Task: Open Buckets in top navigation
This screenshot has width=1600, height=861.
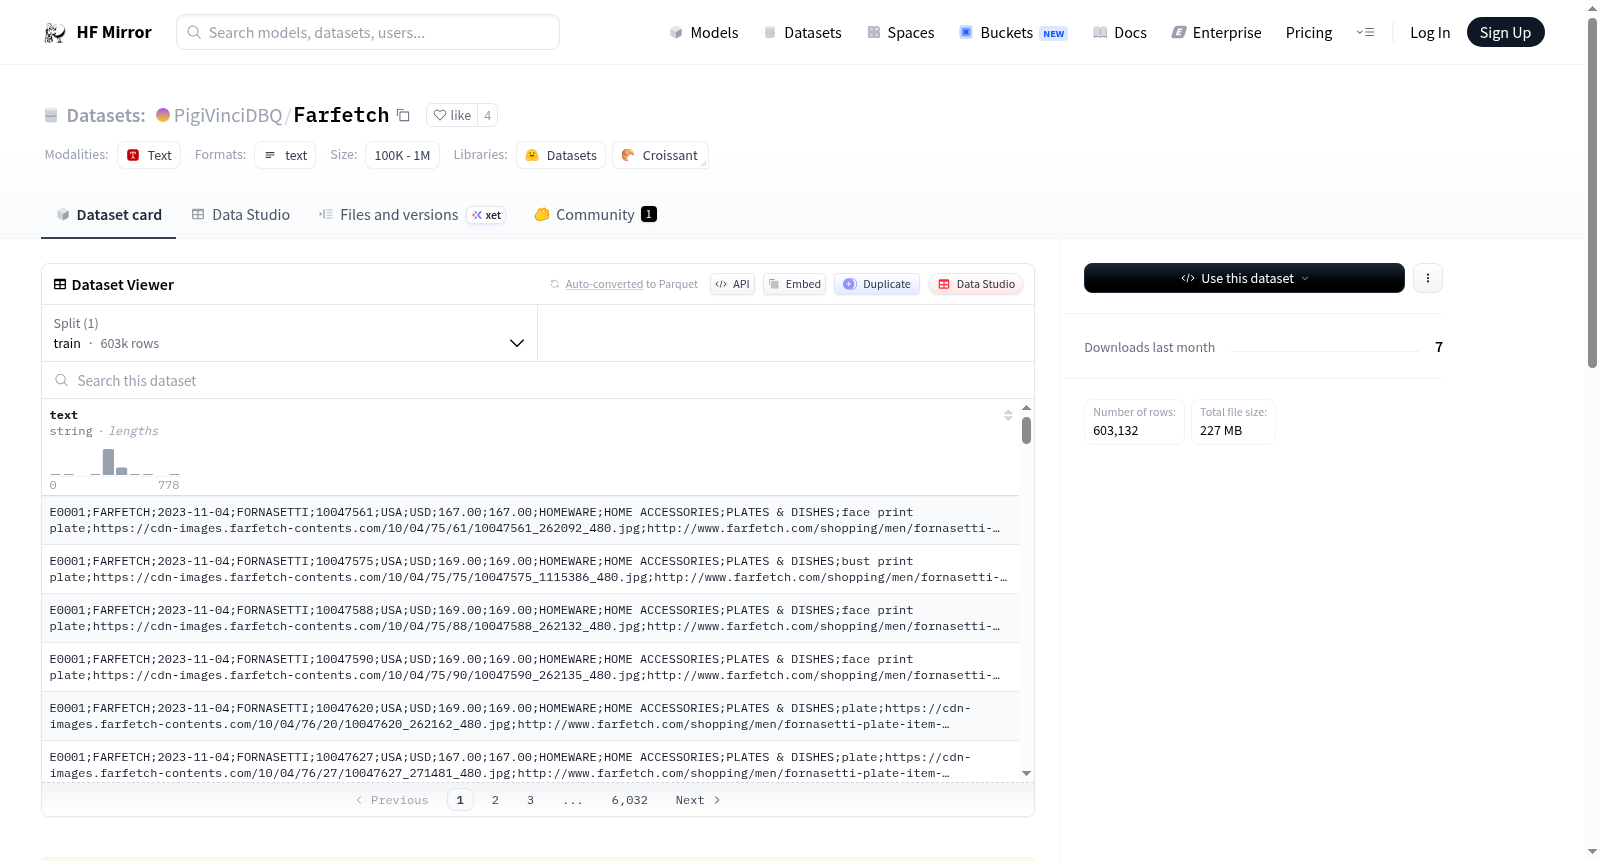Action: point(1013,33)
